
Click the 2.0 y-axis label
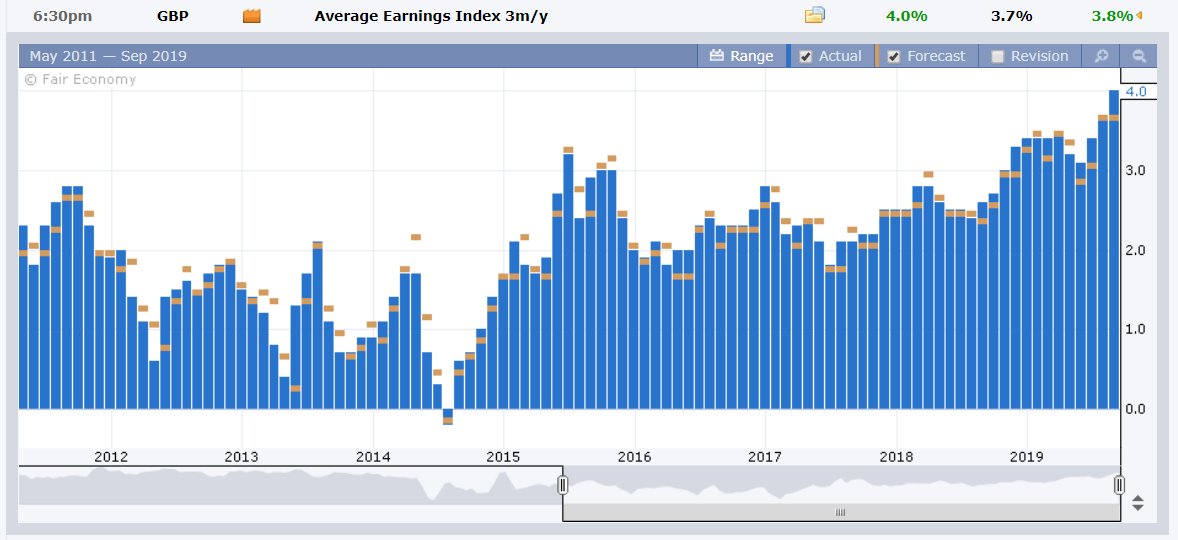pyautogui.click(x=1136, y=250)
